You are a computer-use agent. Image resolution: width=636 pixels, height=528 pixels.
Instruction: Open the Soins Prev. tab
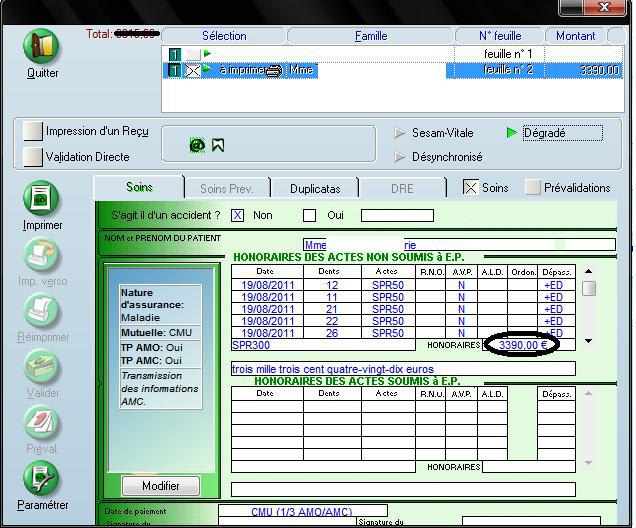tap(227, 188)
